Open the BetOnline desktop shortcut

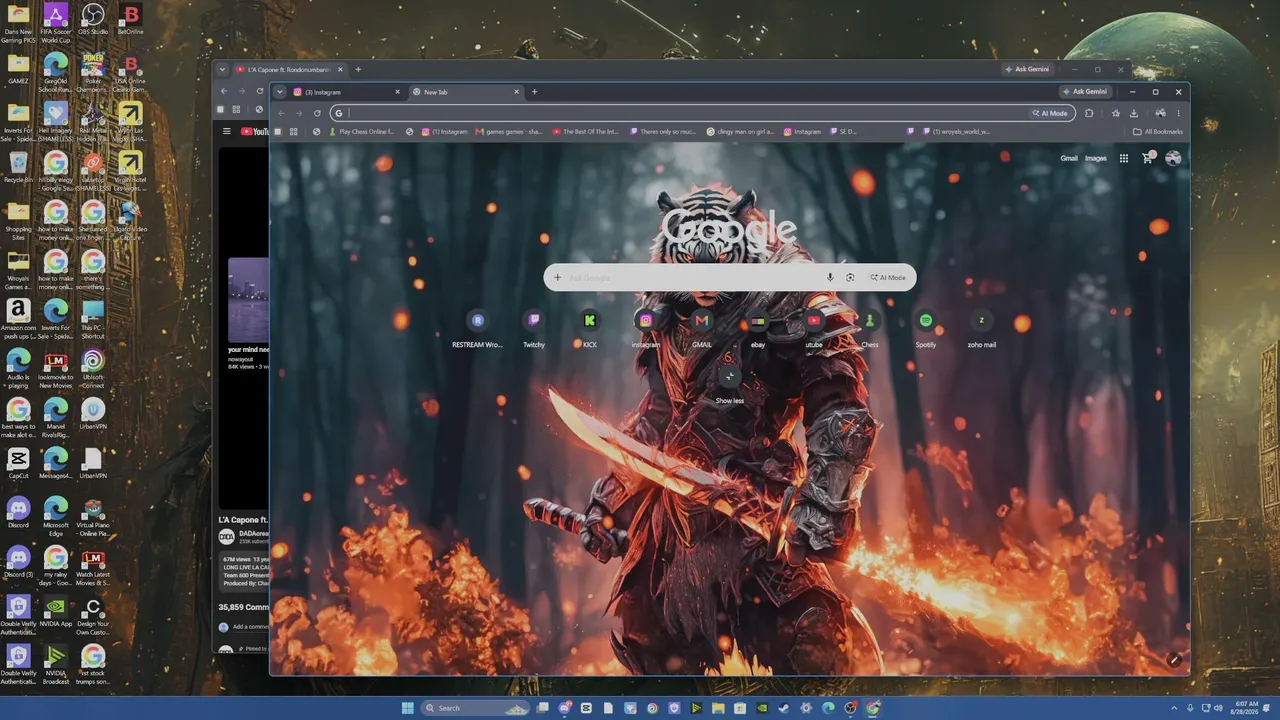[x=130, y=20]
